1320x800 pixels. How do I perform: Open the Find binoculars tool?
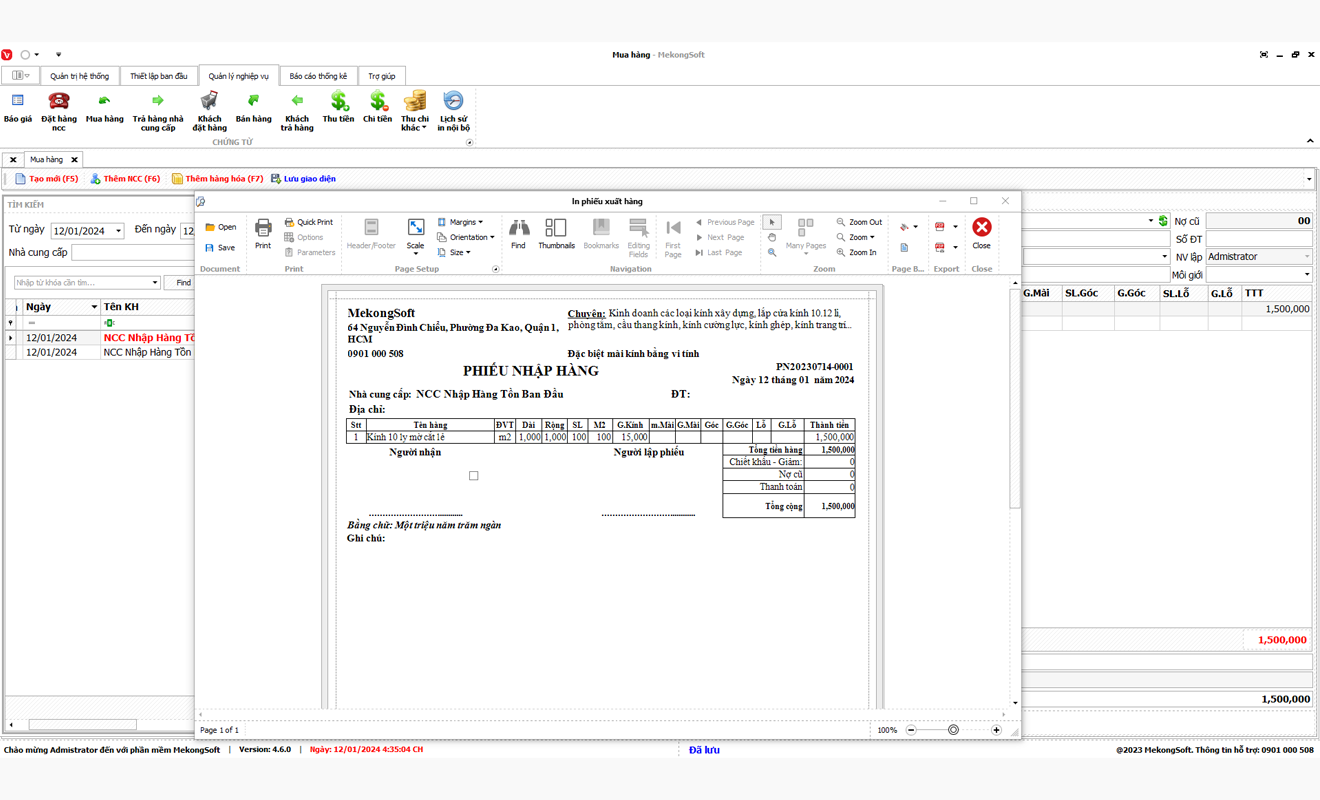coord(518,232)
